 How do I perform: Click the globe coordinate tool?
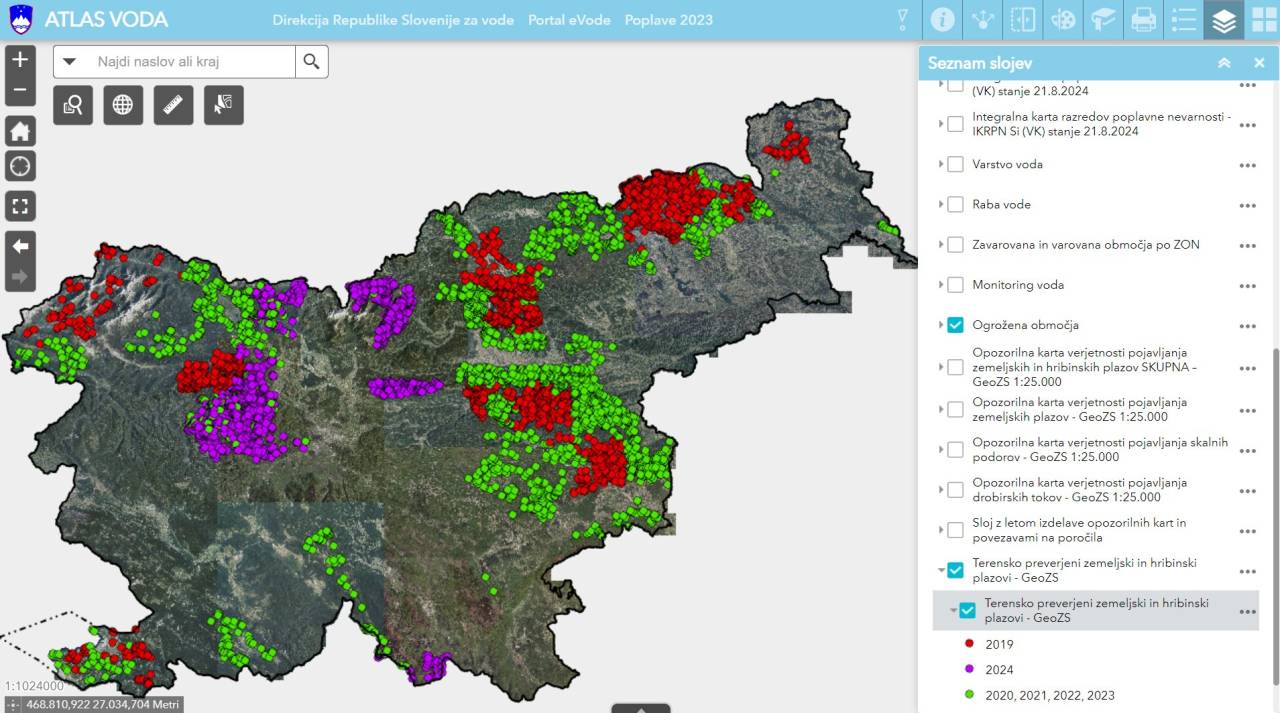tap(123, 105)
